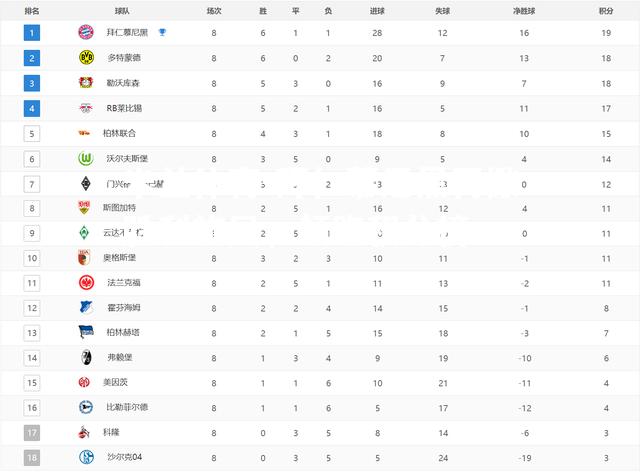Select the blue rank 1 badge
The width and height of the screenshot is (640, 475).
(x=32, y=33)
